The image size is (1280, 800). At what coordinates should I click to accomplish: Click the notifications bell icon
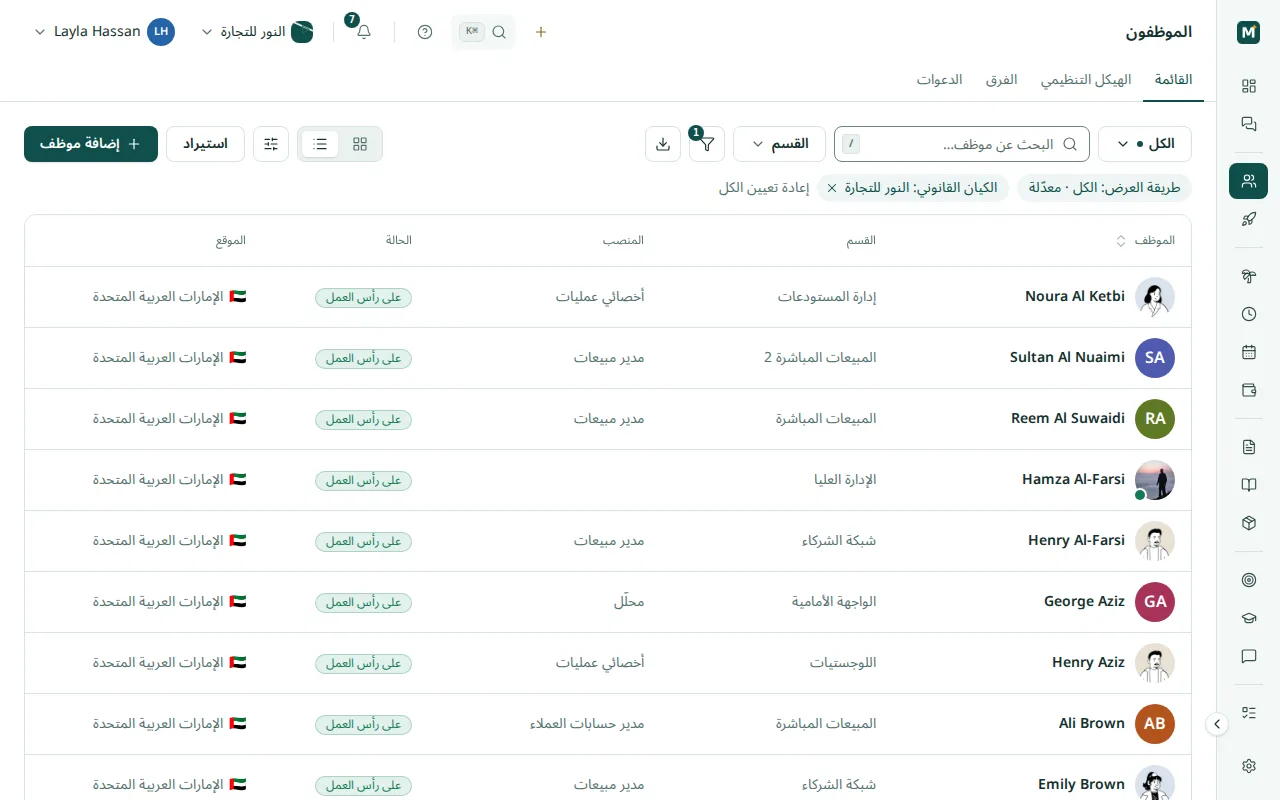coord(364,32)
